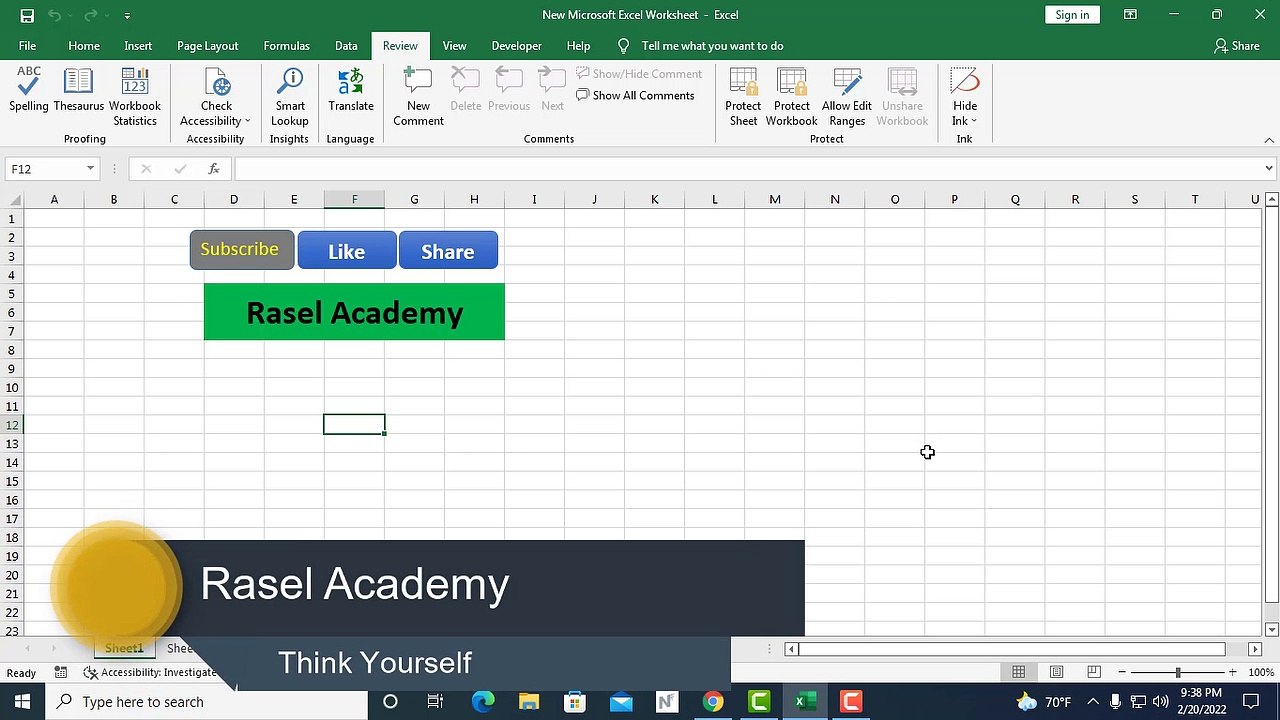Open Ribbon Display Options

[x=1130, y=15]
